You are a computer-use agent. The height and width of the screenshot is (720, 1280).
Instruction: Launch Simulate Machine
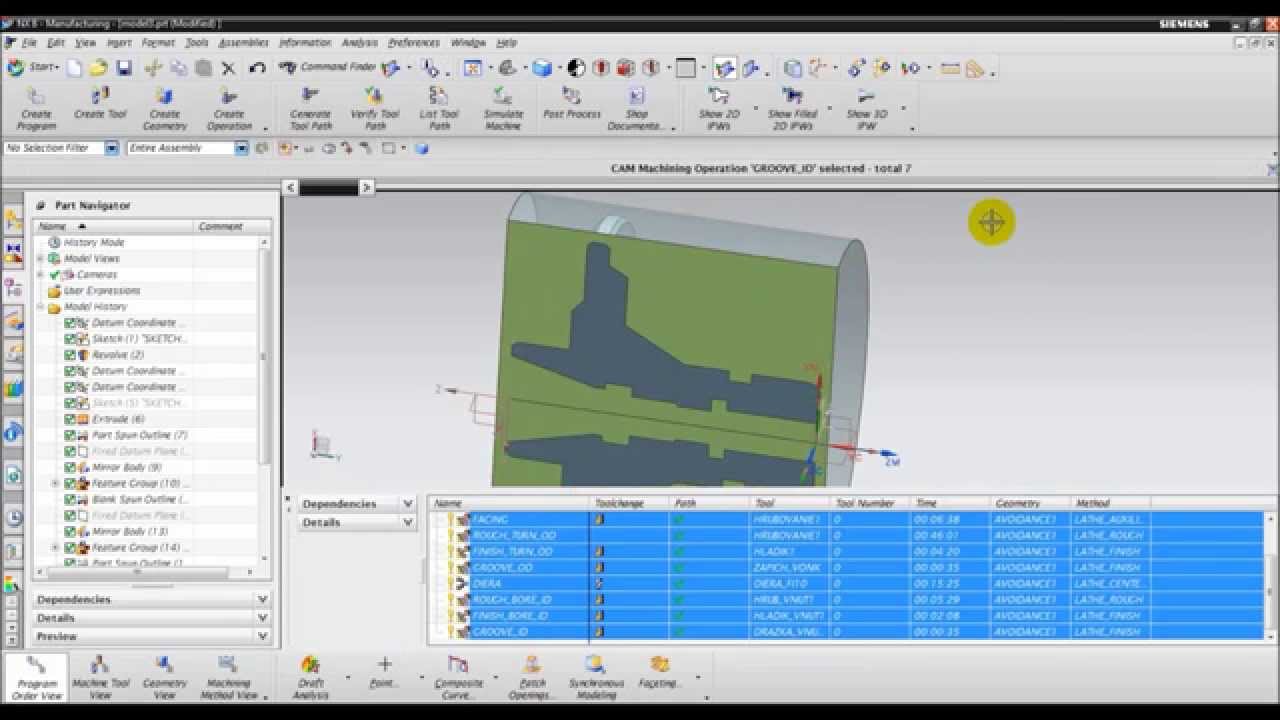[x=503, y=108]
